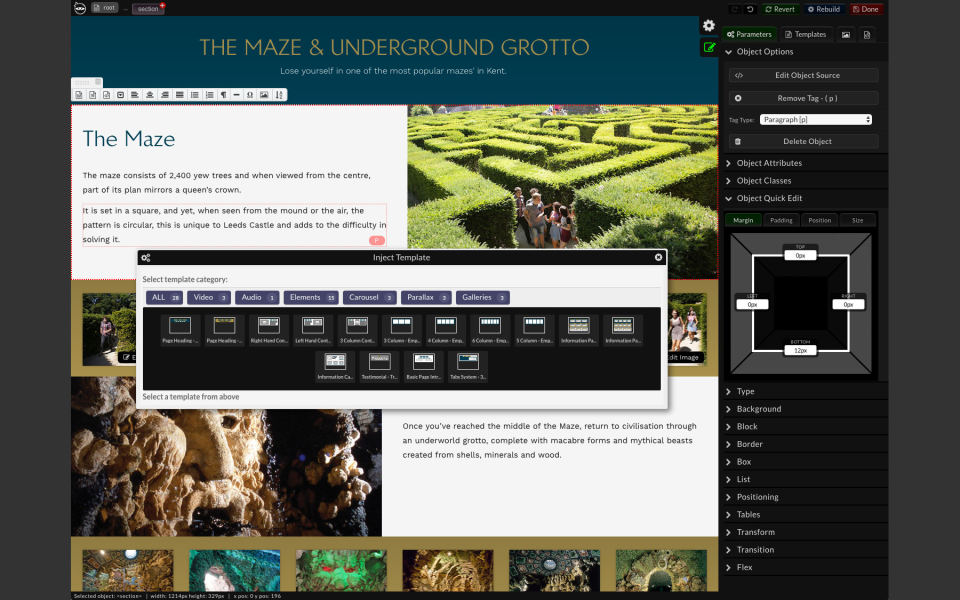Click the small P tag badge on paragraph
This screenshot has height=600, width=960.
377,241
